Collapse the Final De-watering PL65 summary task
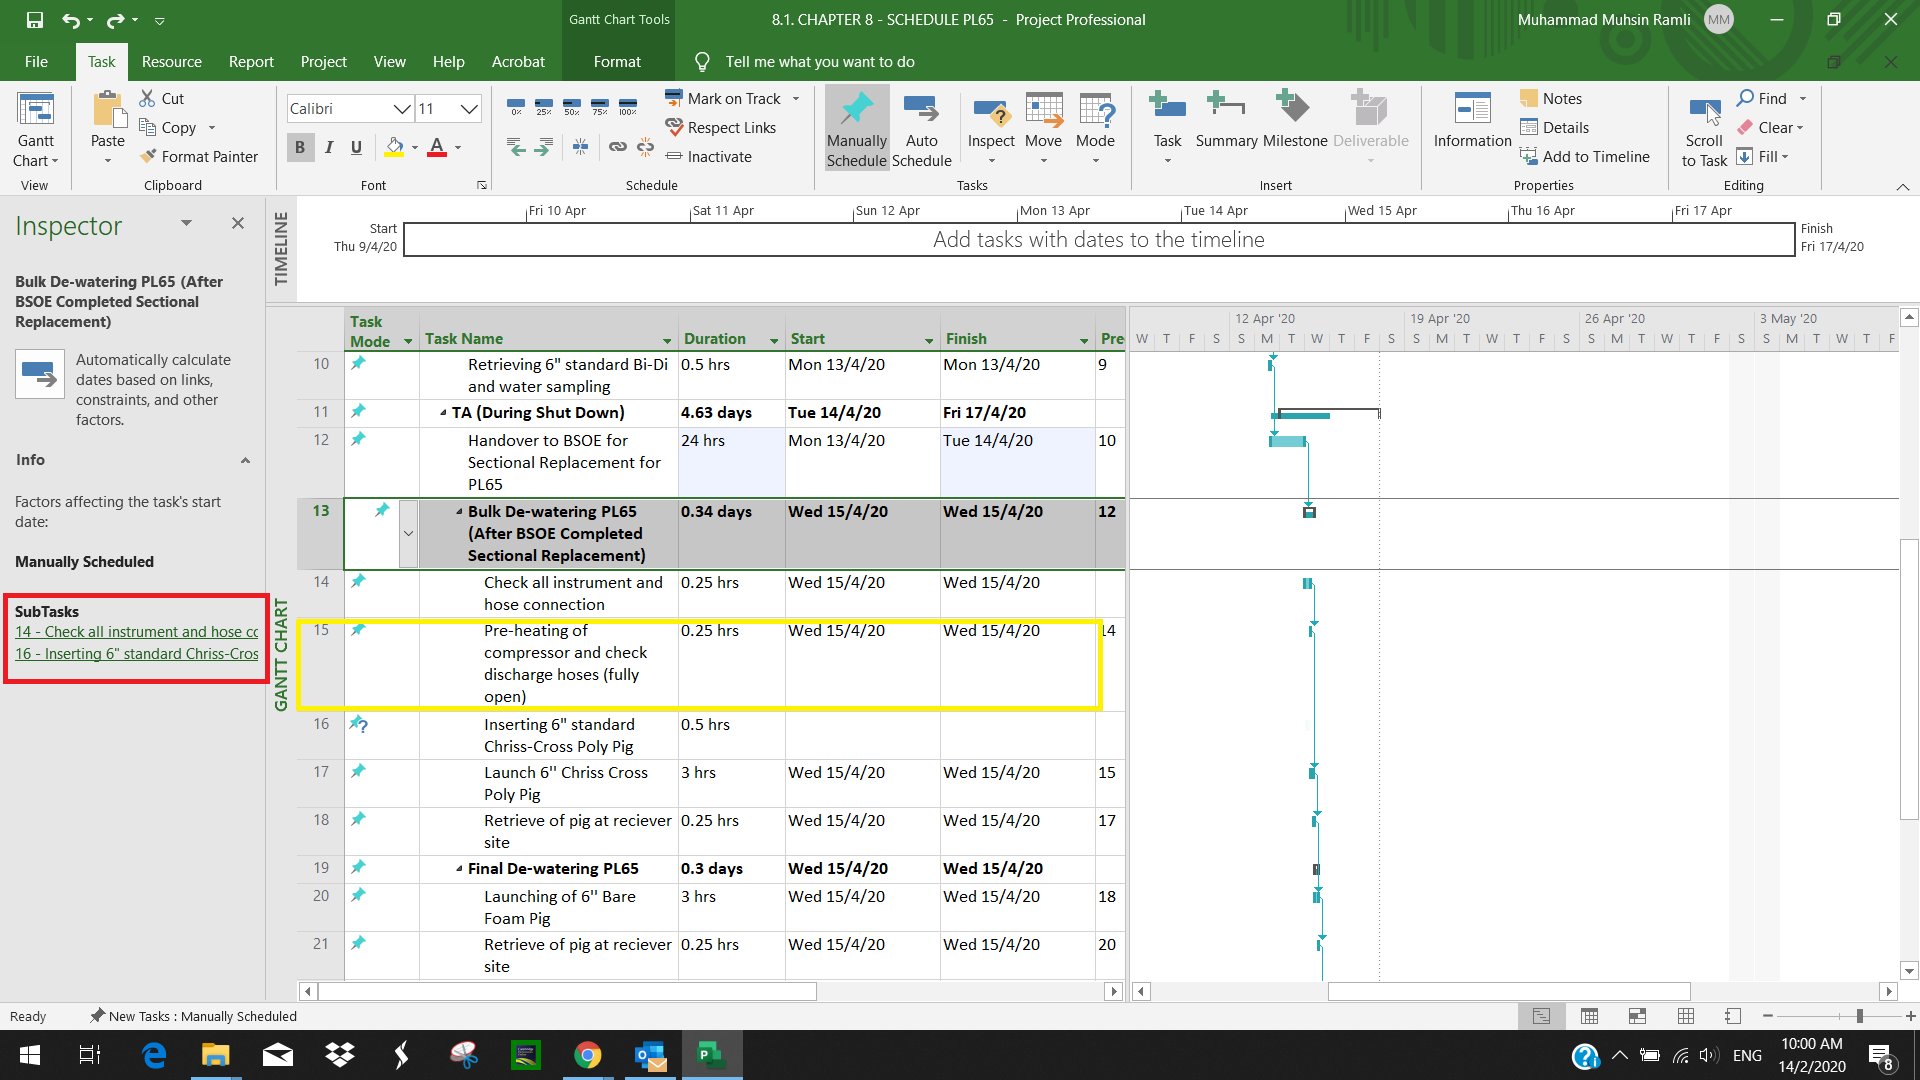The width and height of the screenshot is (1920, 1080). (459, 868)
